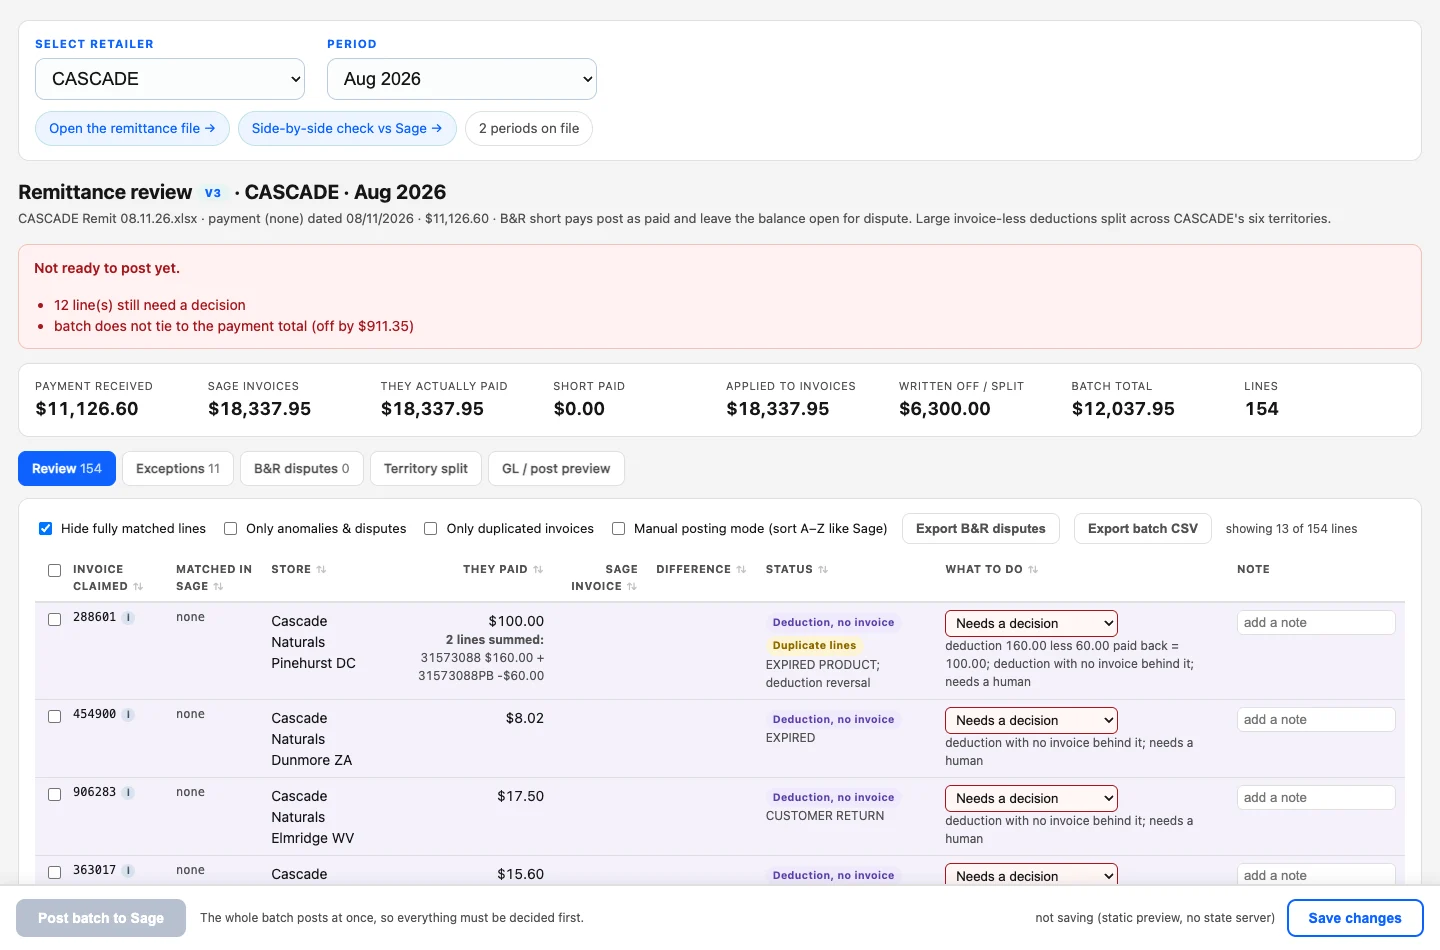Click Post batch to Sage button

pos(101,918)
